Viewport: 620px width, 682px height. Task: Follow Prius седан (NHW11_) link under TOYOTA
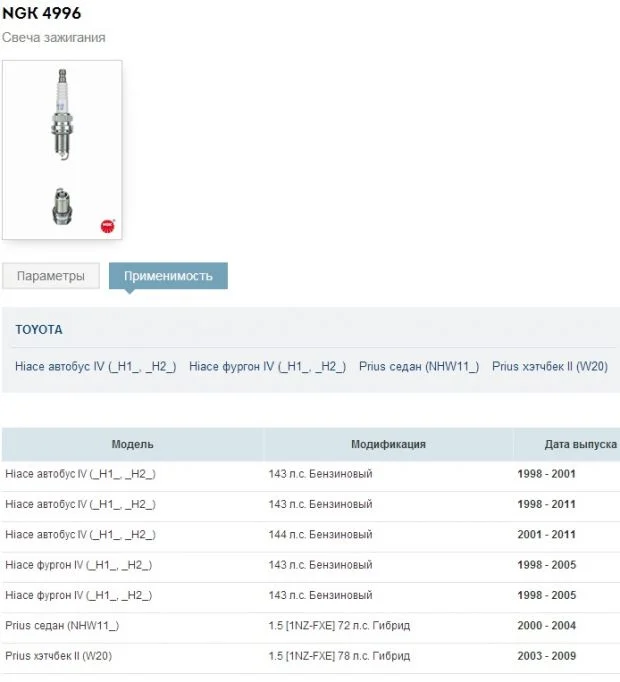tap(418, 367)
